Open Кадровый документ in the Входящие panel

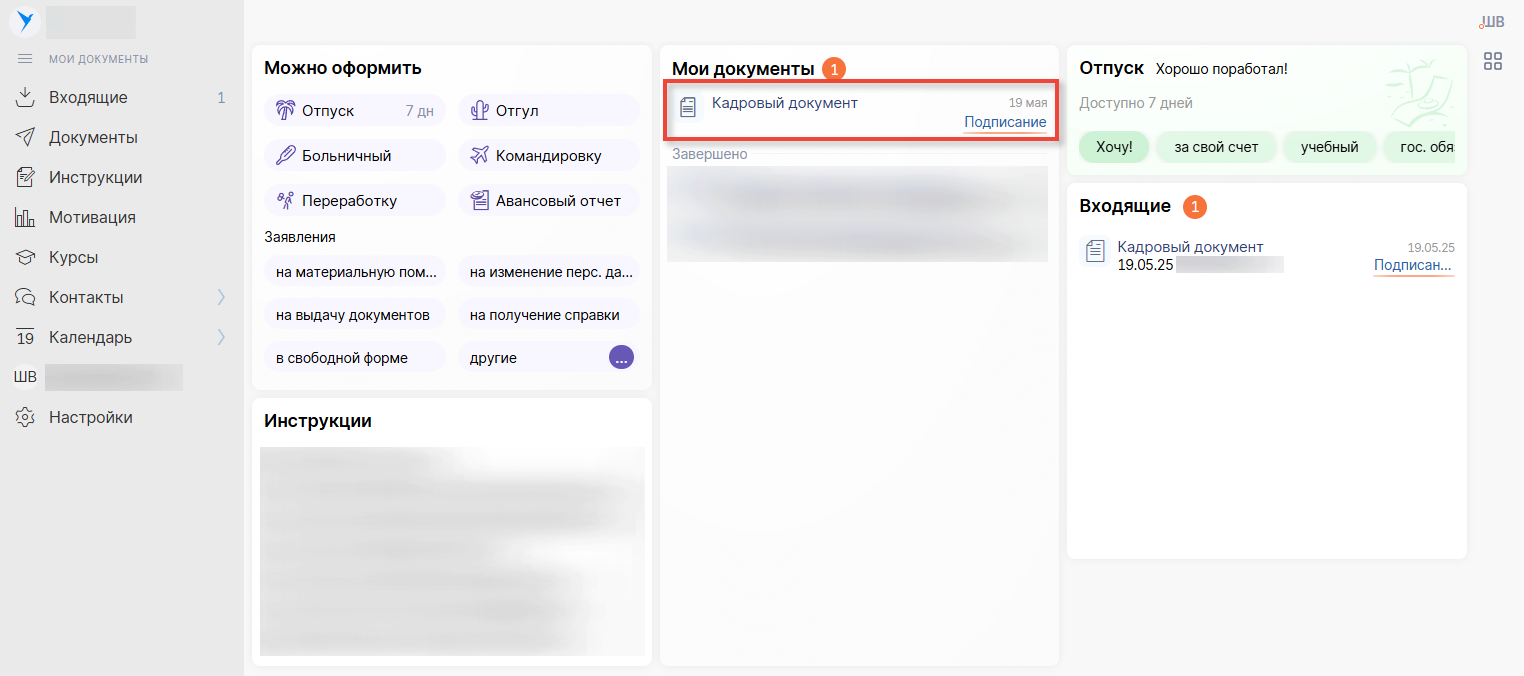[x=1190, y=247]
